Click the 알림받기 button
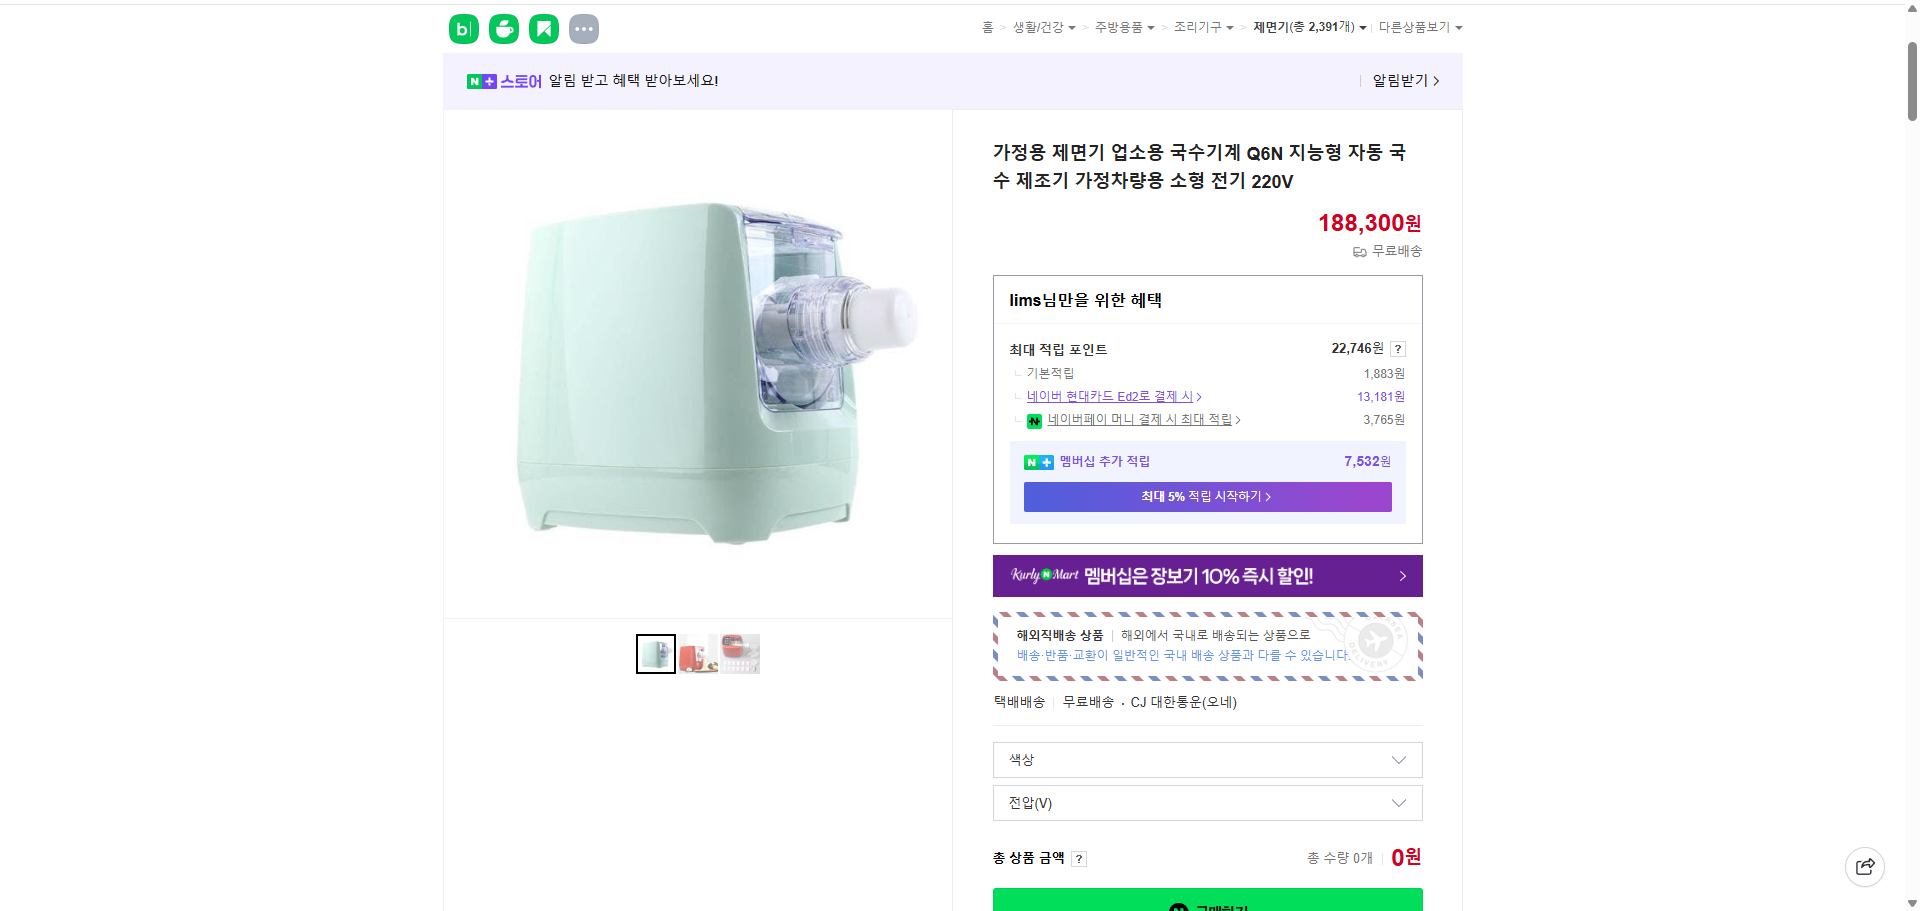 [1399, 81]
